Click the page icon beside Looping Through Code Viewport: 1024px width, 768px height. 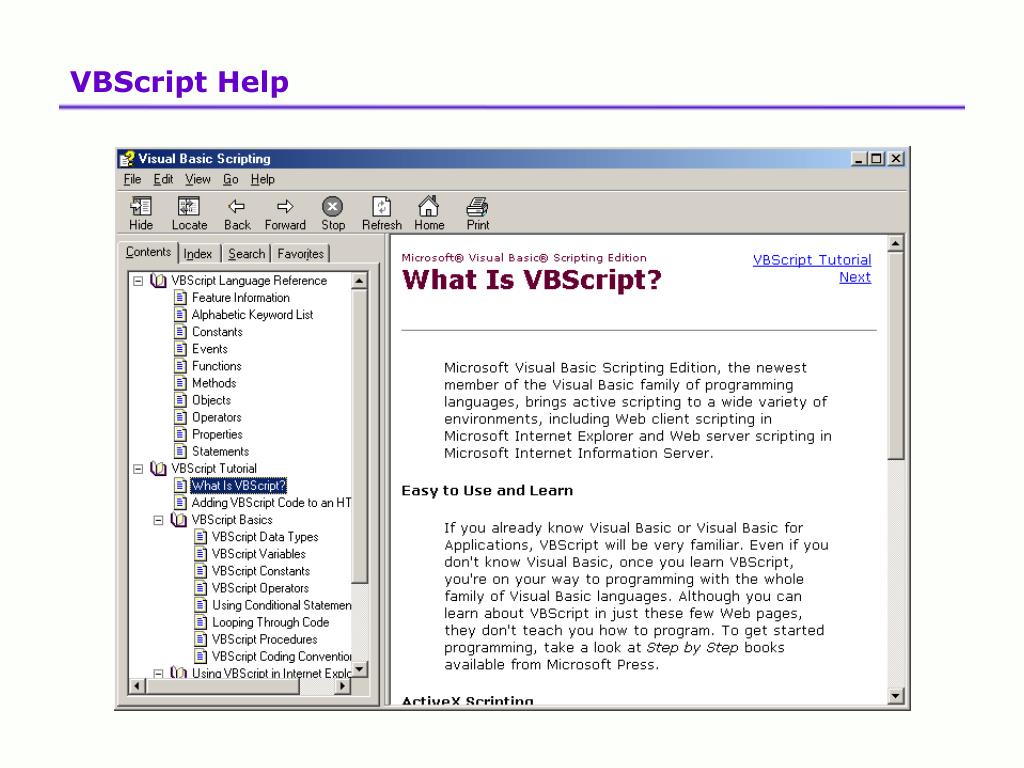pos(201,622)
